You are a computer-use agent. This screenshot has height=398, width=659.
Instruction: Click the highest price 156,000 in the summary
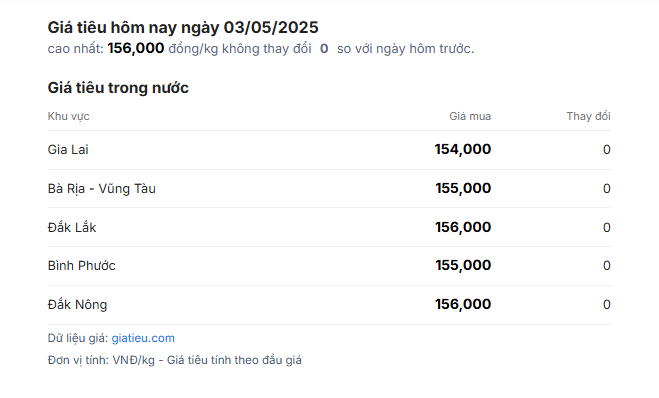pos(136,48)
